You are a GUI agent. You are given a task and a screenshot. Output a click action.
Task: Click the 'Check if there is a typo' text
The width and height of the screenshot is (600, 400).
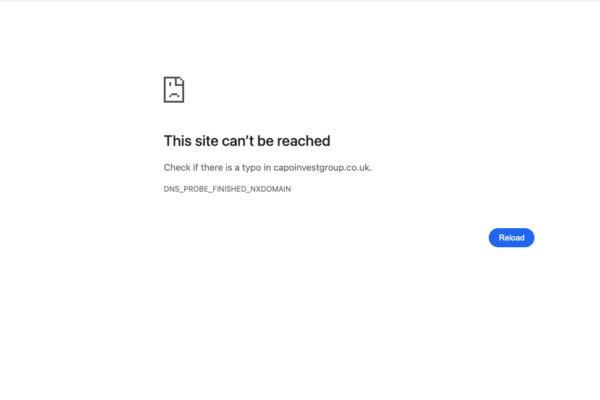212,168
